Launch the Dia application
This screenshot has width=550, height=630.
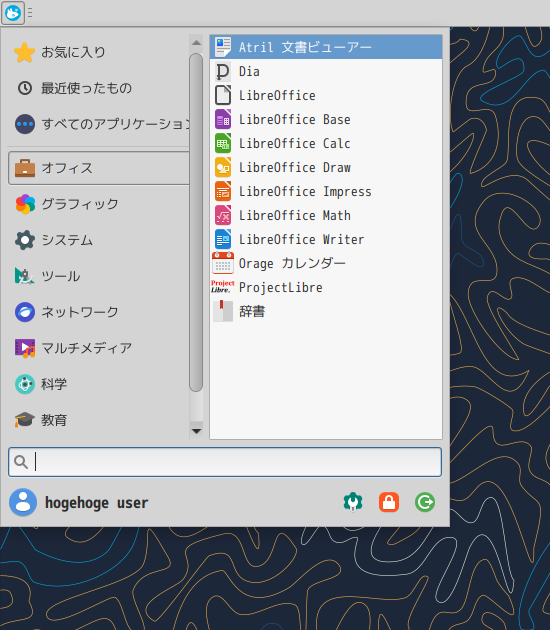pos(326,71)
